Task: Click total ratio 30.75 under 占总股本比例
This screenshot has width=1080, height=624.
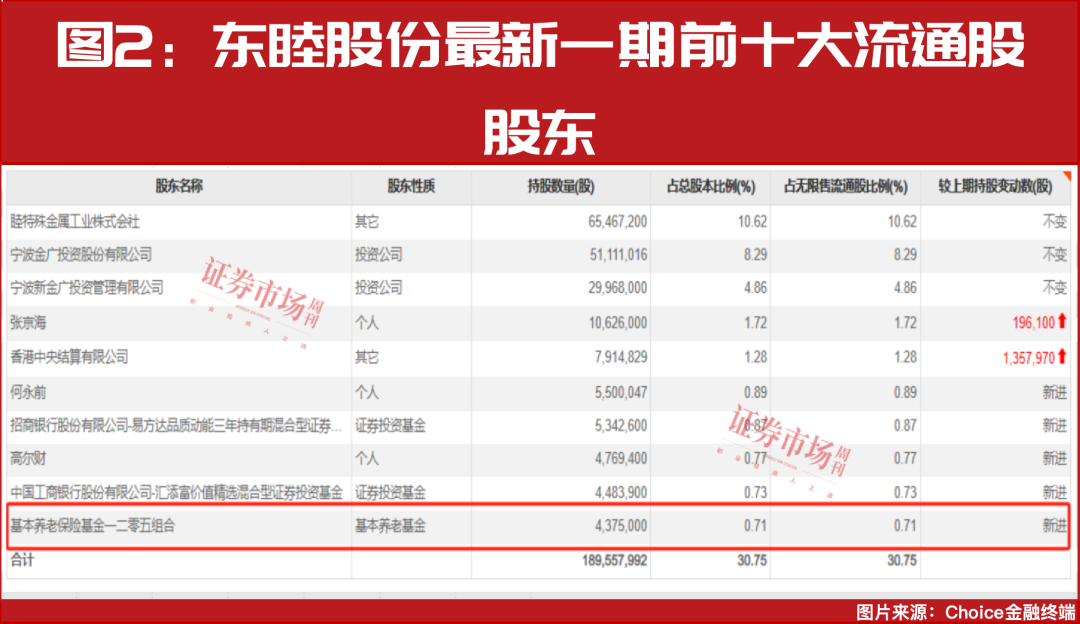Action: [751, 561]
